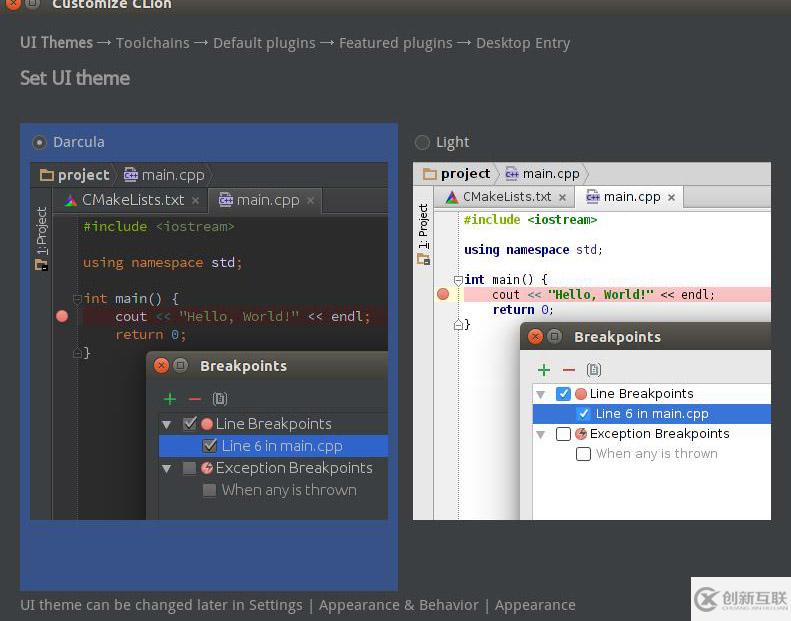Uncheck Line Breakpoints checkbox in Darcula dialog

click(x=190, y=424)
